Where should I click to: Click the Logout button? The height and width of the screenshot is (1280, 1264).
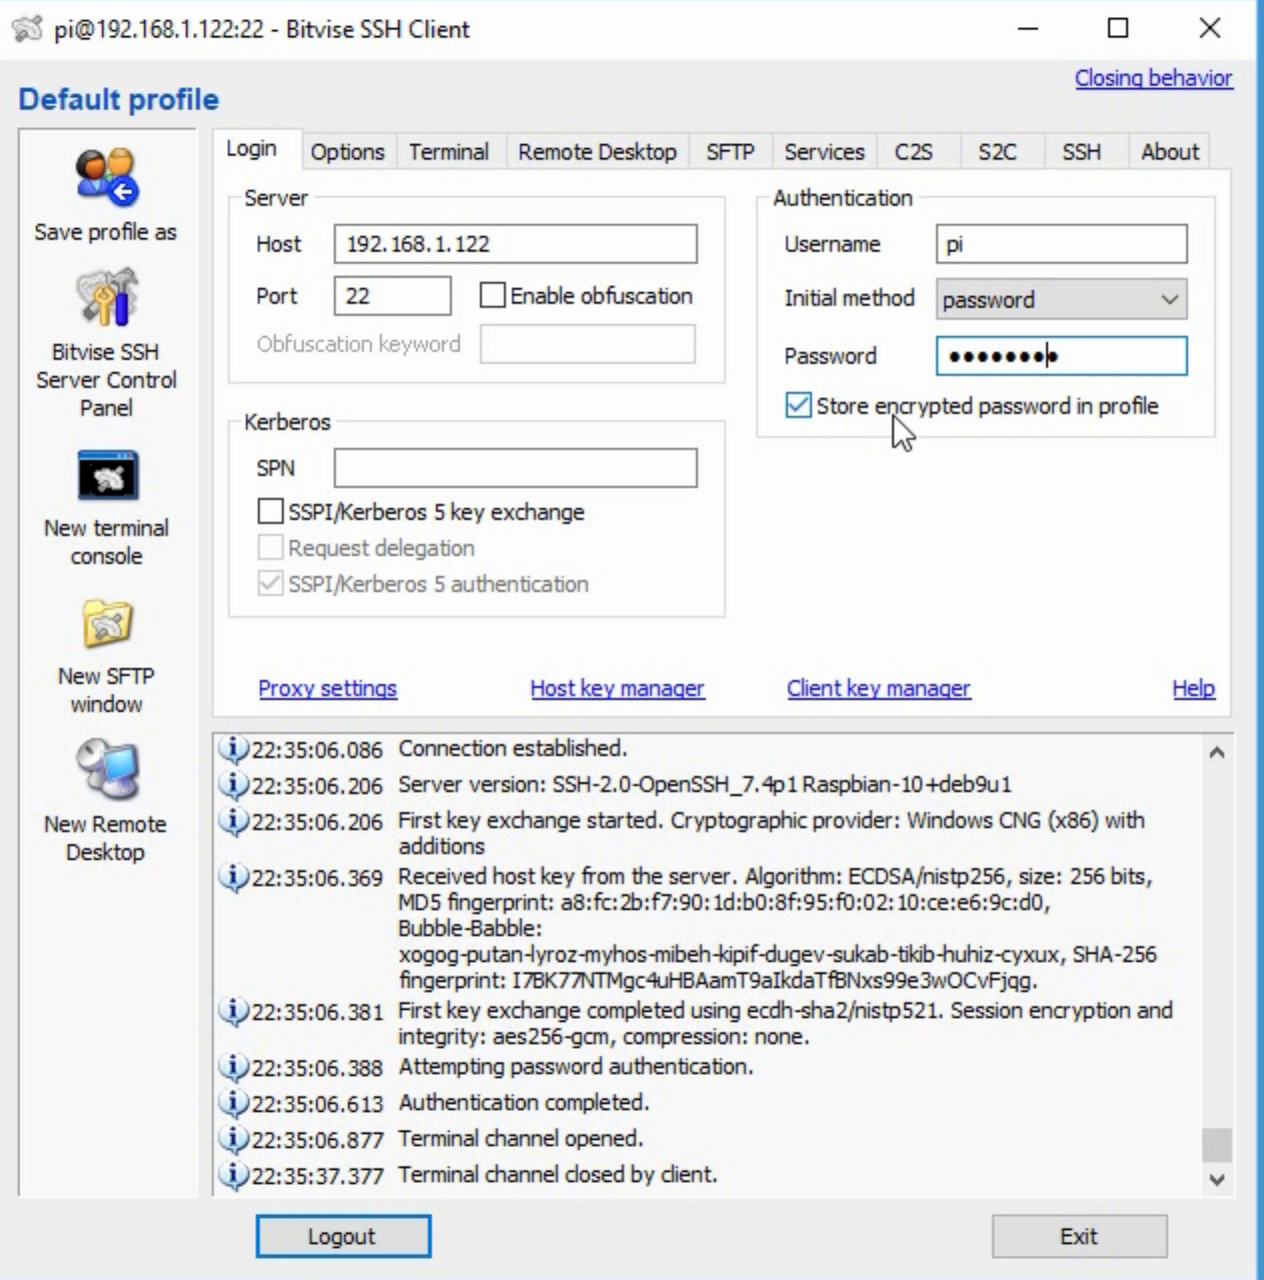pyautogui.click(x=343, y=1236)
